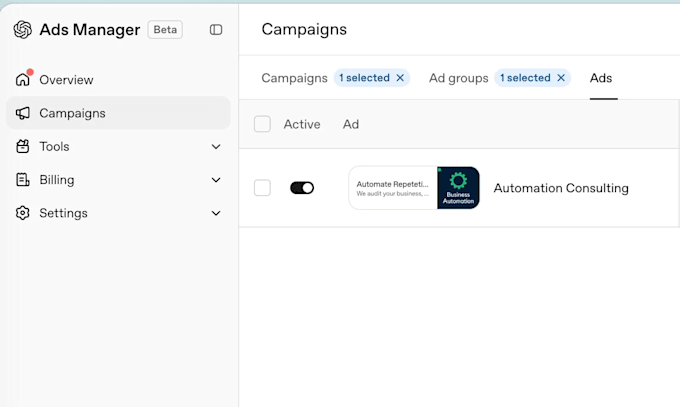Expand the Billing menu chevron

click(x=216, y=180)
